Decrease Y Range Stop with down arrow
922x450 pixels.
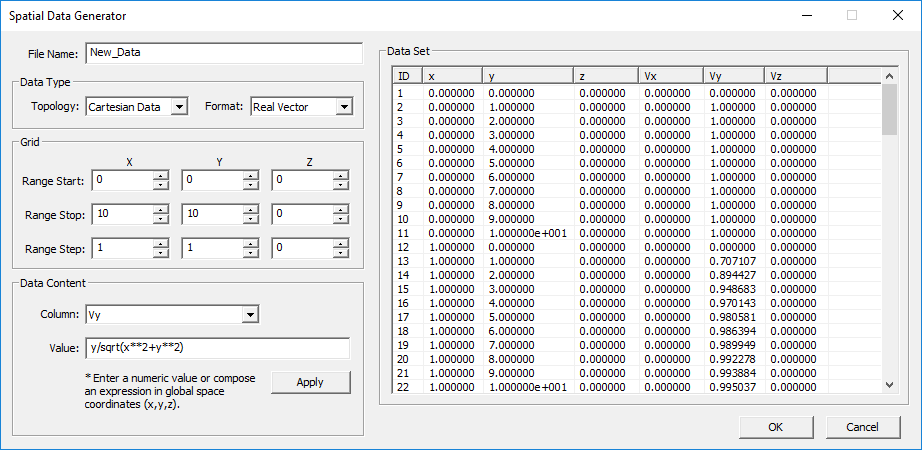(x=250, y=219)
